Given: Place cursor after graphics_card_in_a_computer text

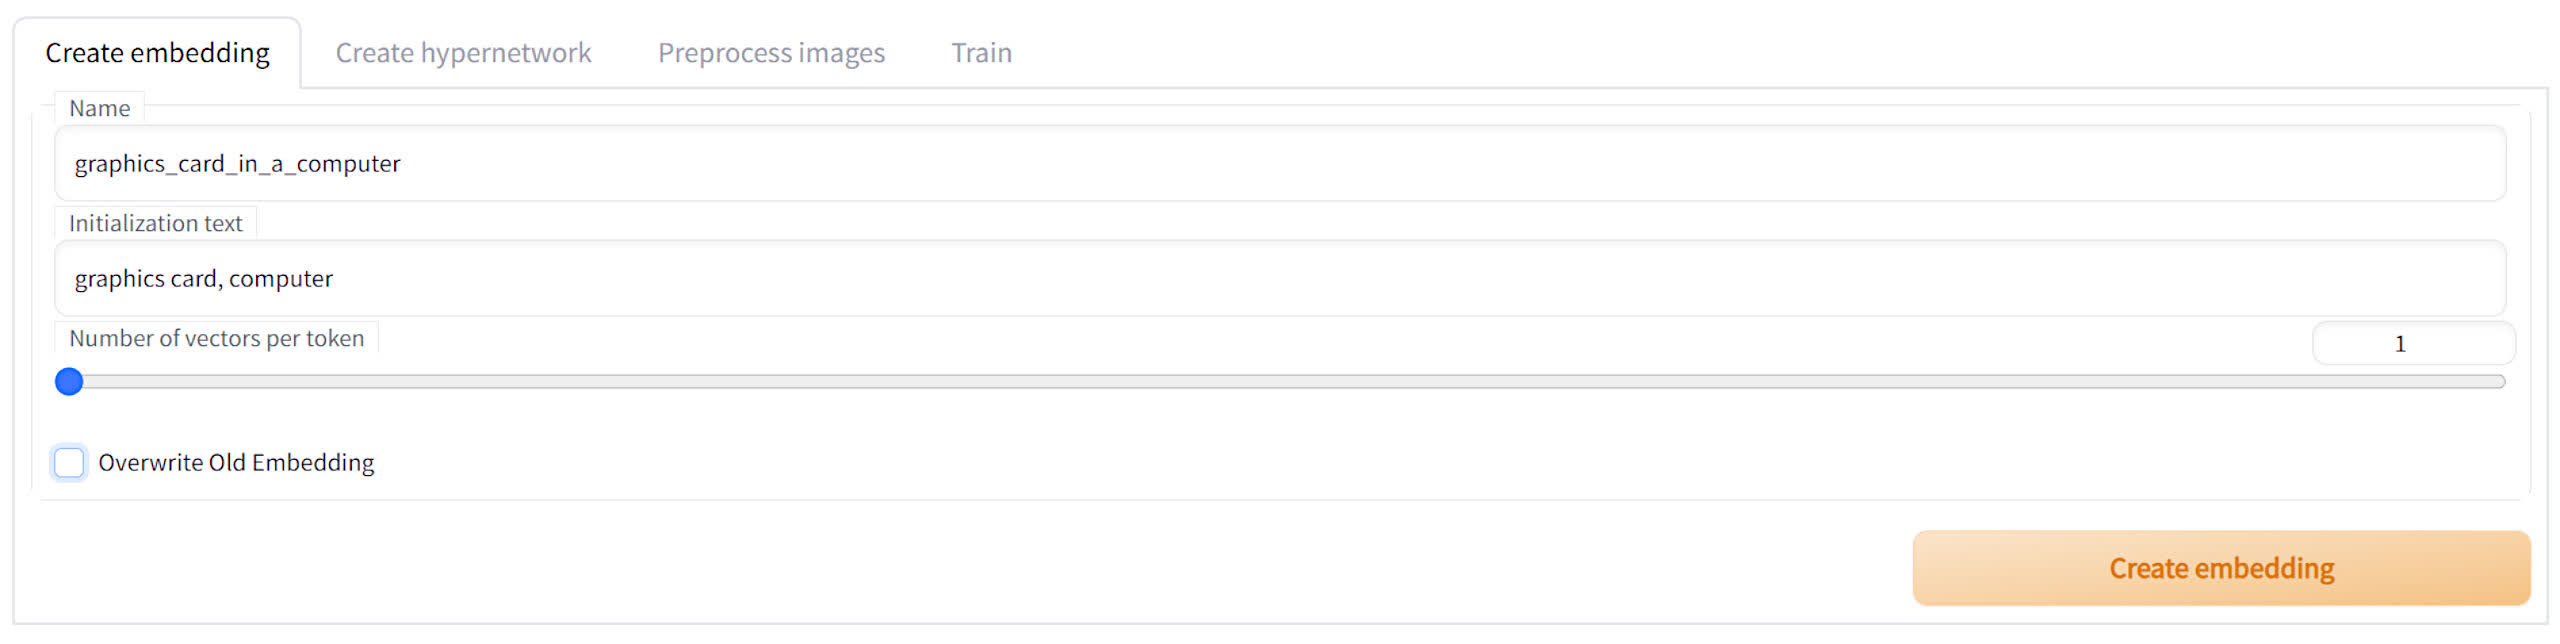Looking at the screenshot, I should pyautogui.click(x=402, y=164).
